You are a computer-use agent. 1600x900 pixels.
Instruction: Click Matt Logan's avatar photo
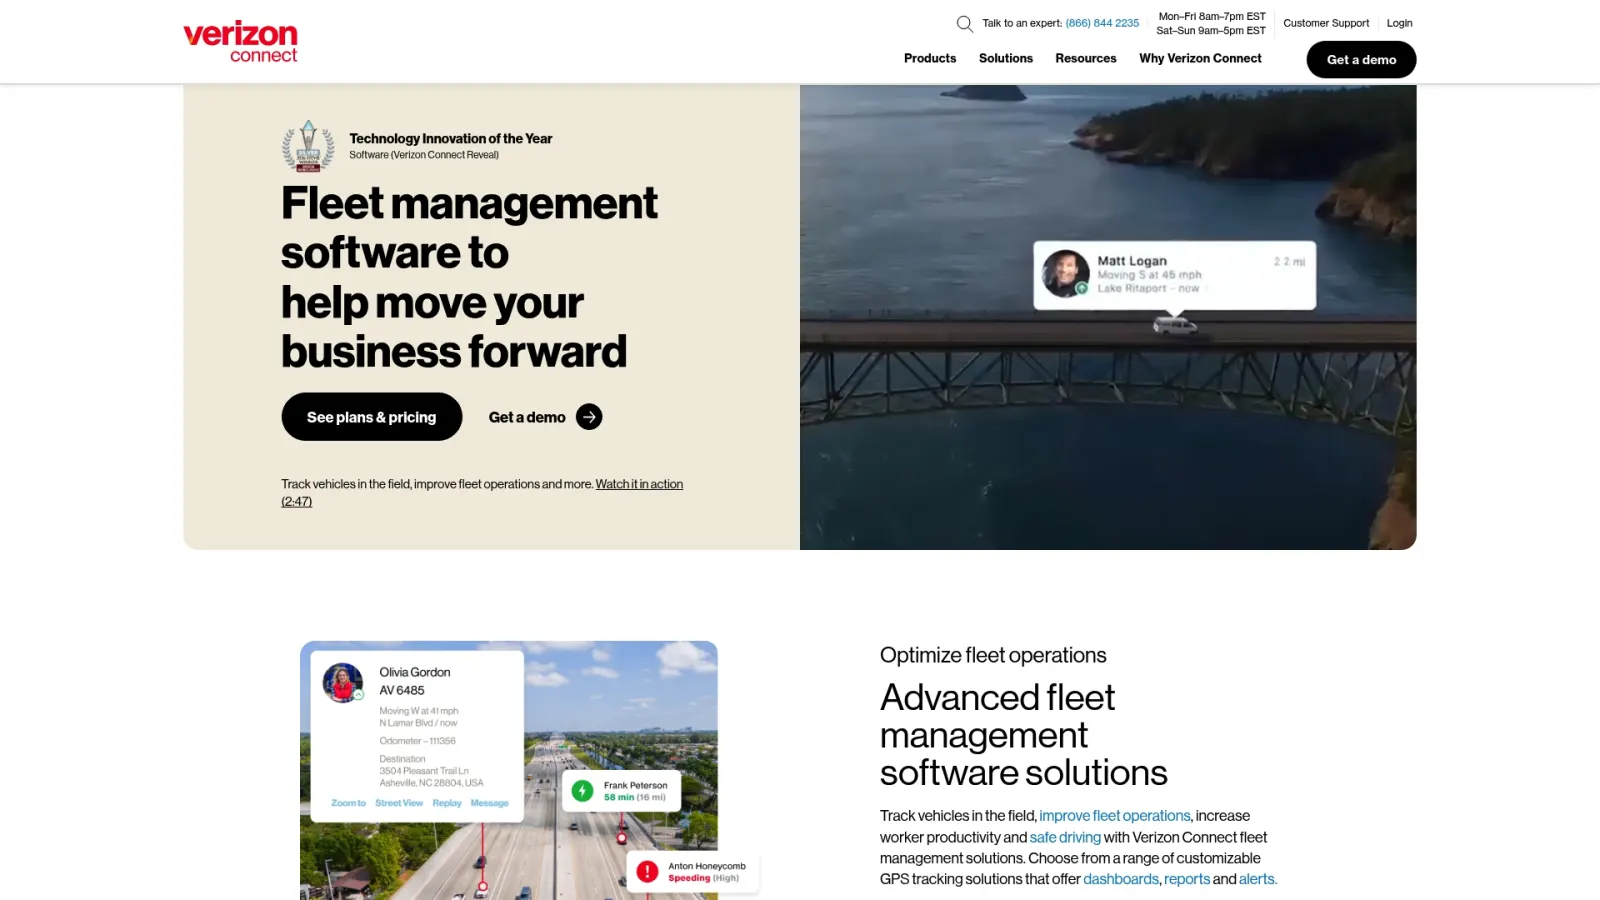(x=1066, y=274)
